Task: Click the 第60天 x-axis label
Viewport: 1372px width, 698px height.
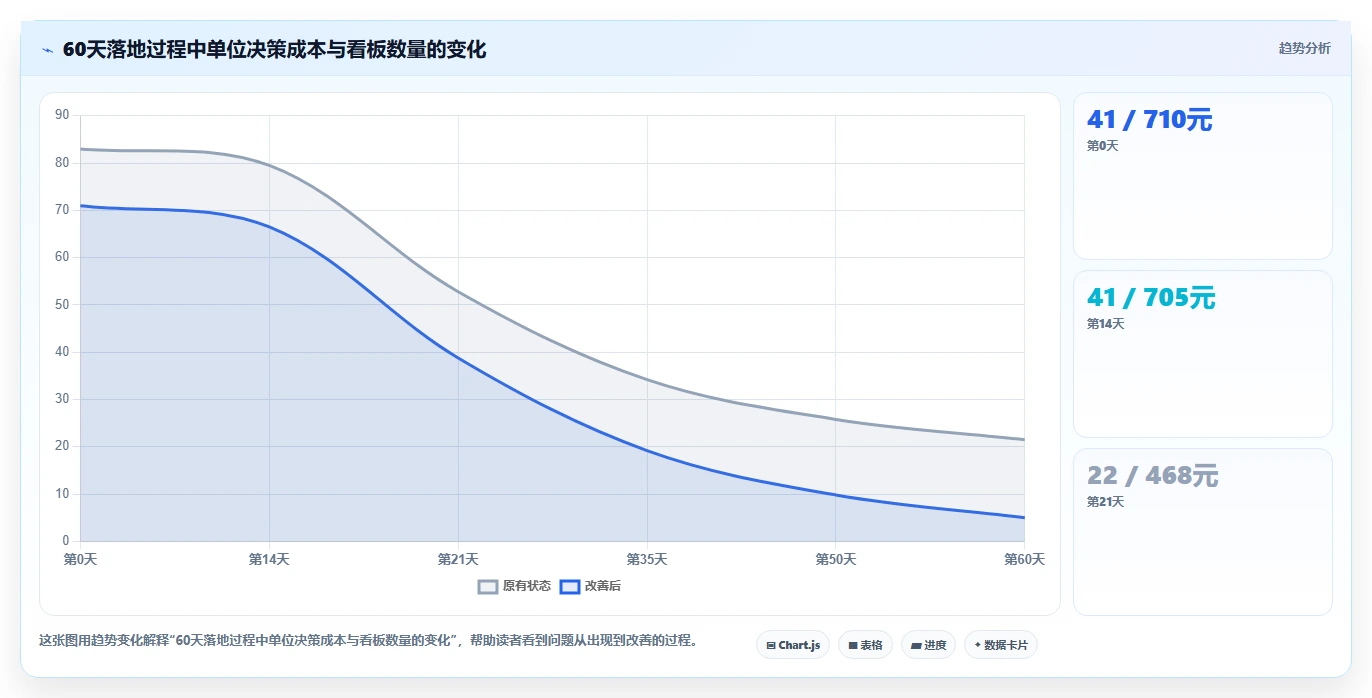Action: tap(1025, 559)
